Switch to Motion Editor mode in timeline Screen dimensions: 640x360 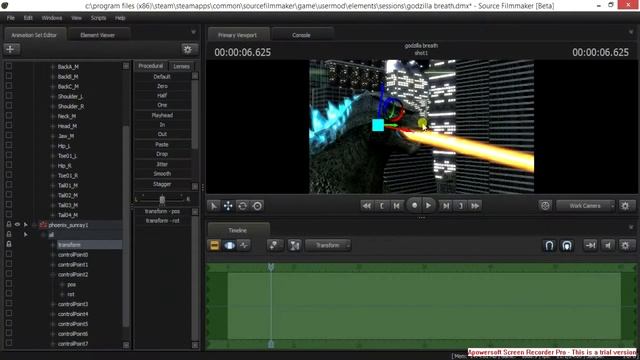tap(229, 245)
